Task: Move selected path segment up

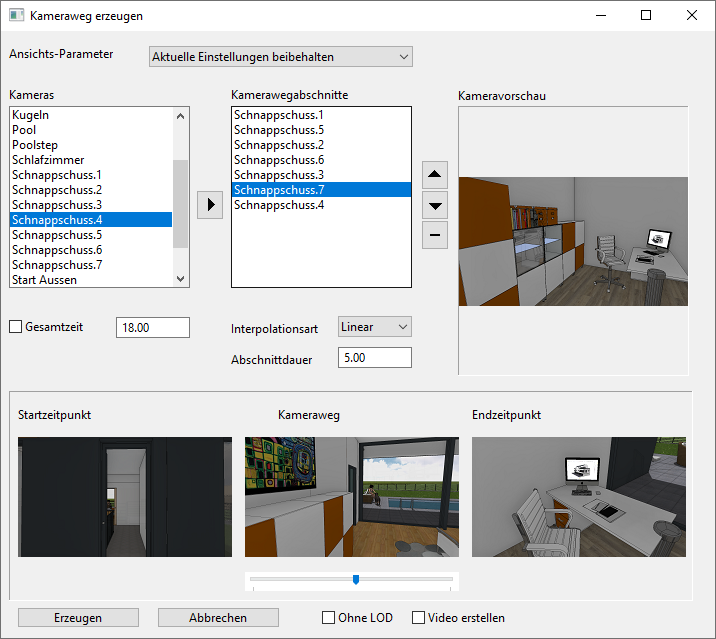Action: pyautogui.click(x=434, y=175)
